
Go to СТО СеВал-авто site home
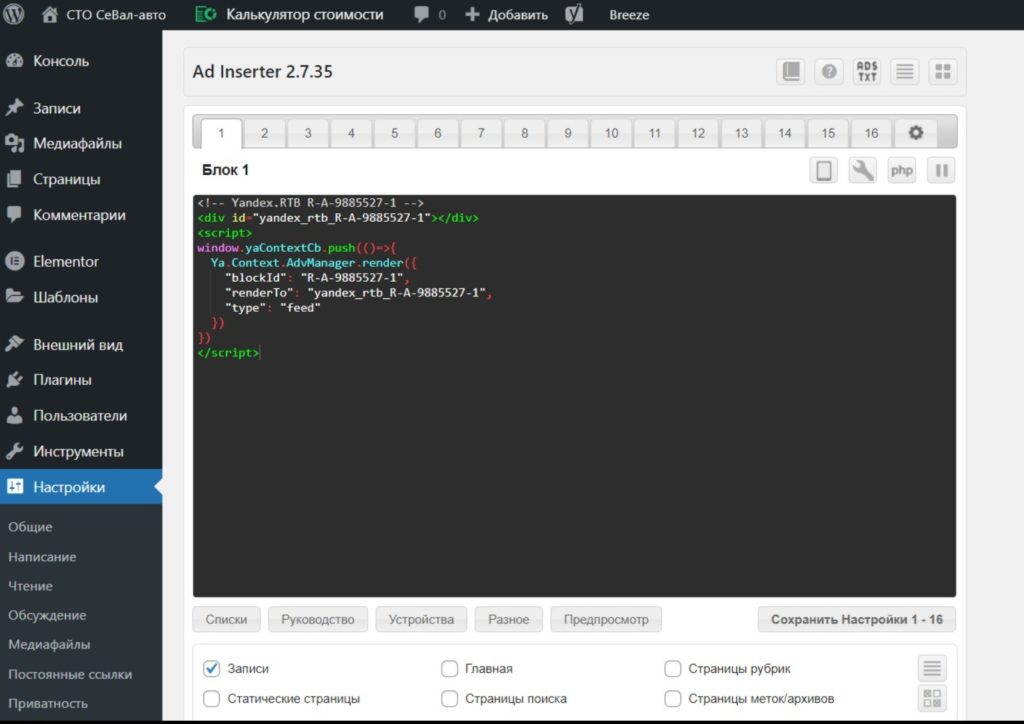[104, 14]
